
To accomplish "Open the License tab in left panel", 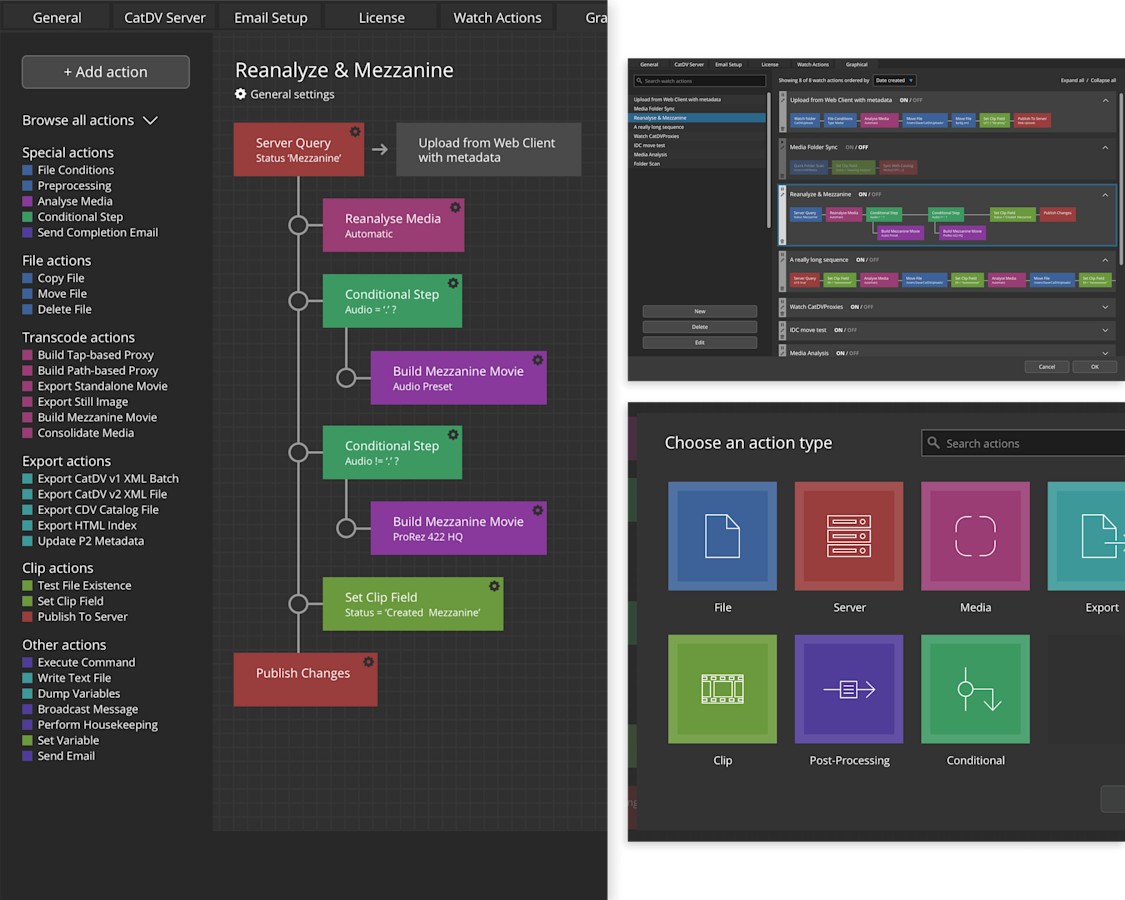I will (x=382, y=17).
